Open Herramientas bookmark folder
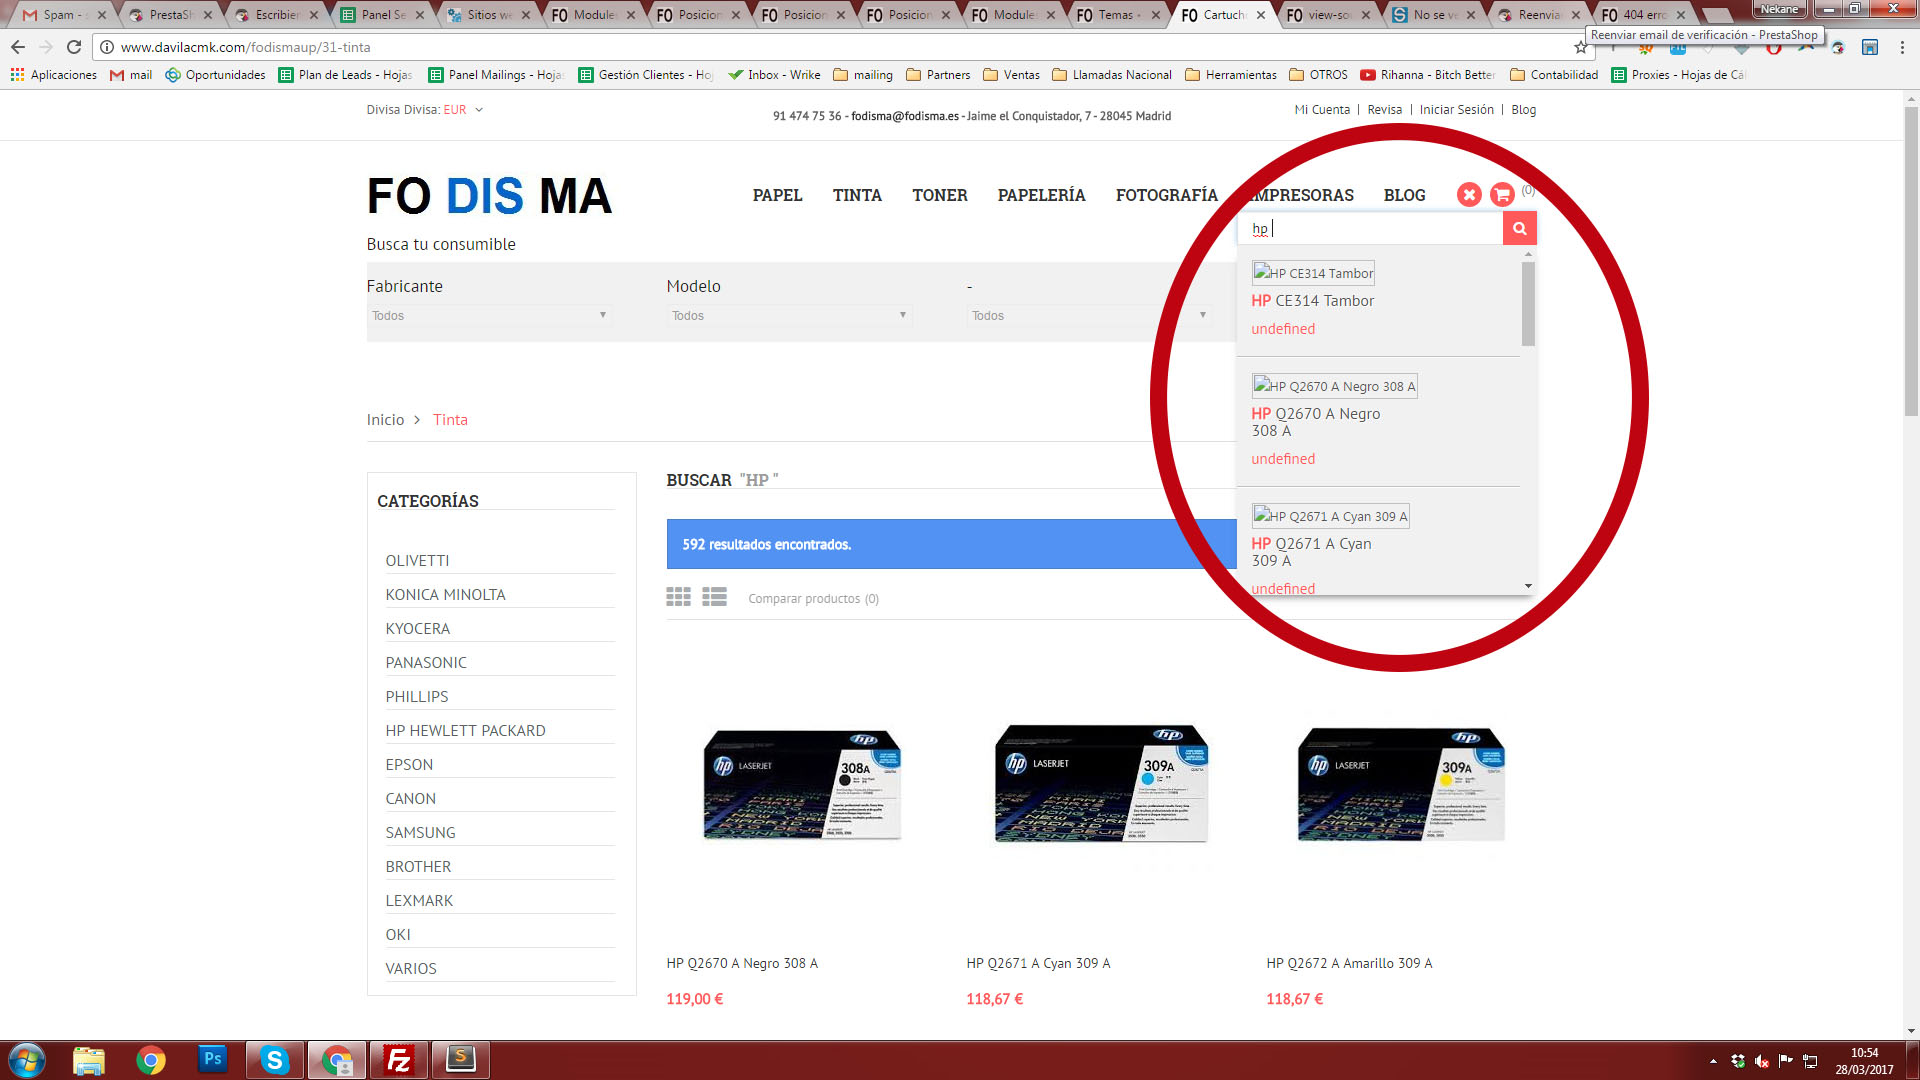Screen dimensions: 1920x1080 [x=1231, y=75]
